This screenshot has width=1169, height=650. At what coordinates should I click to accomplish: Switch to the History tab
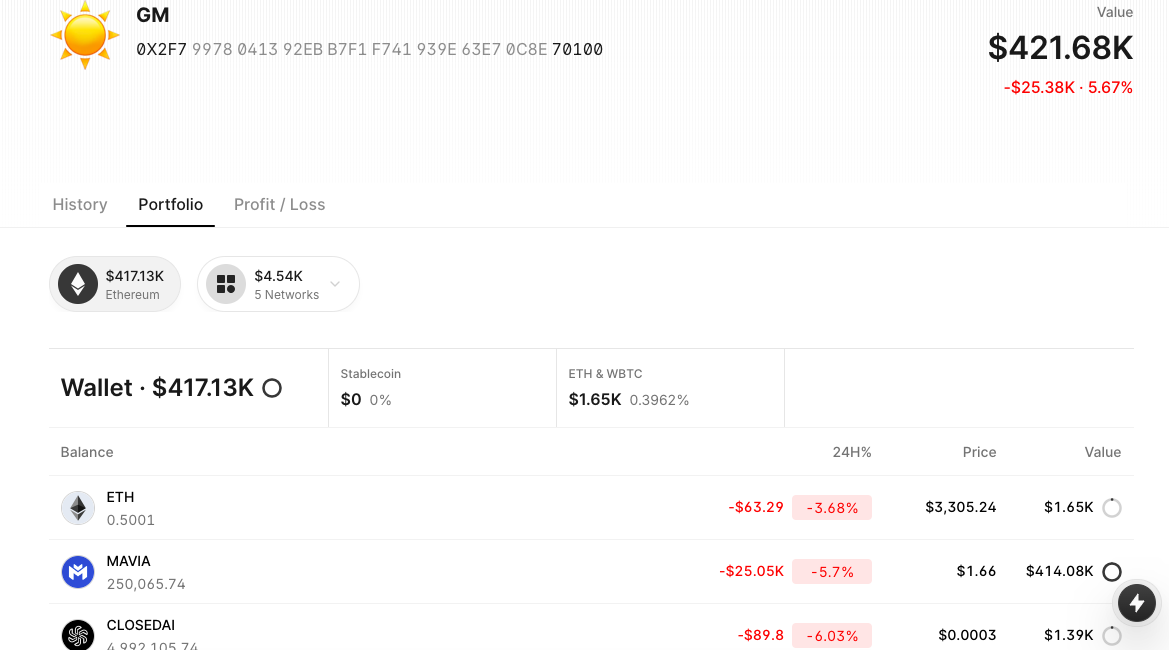tap(80, 204)
